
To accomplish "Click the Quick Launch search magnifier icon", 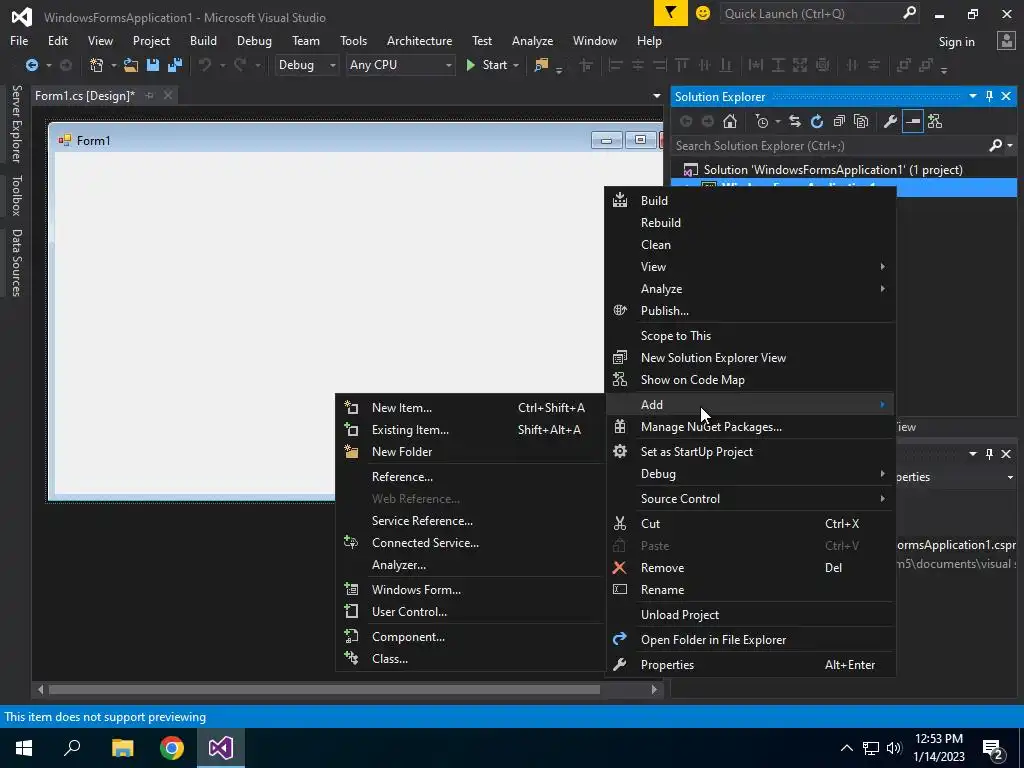I will tap(909, 13).
